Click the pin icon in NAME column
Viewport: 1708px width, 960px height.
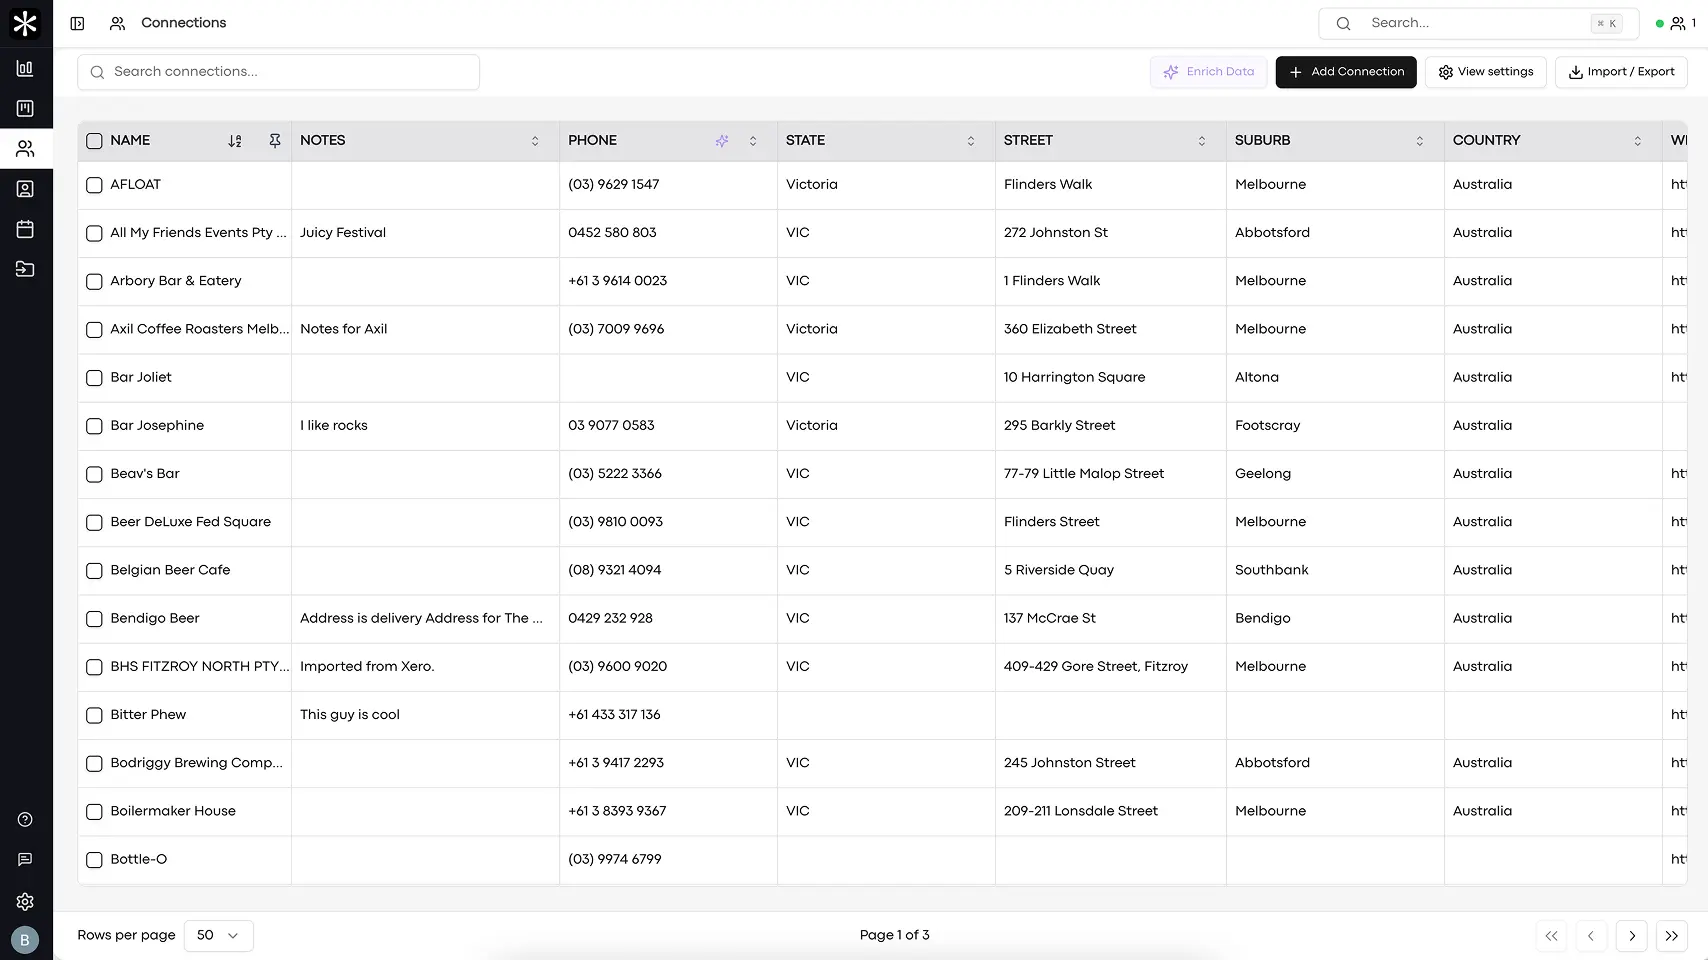(x=275, y=141)
